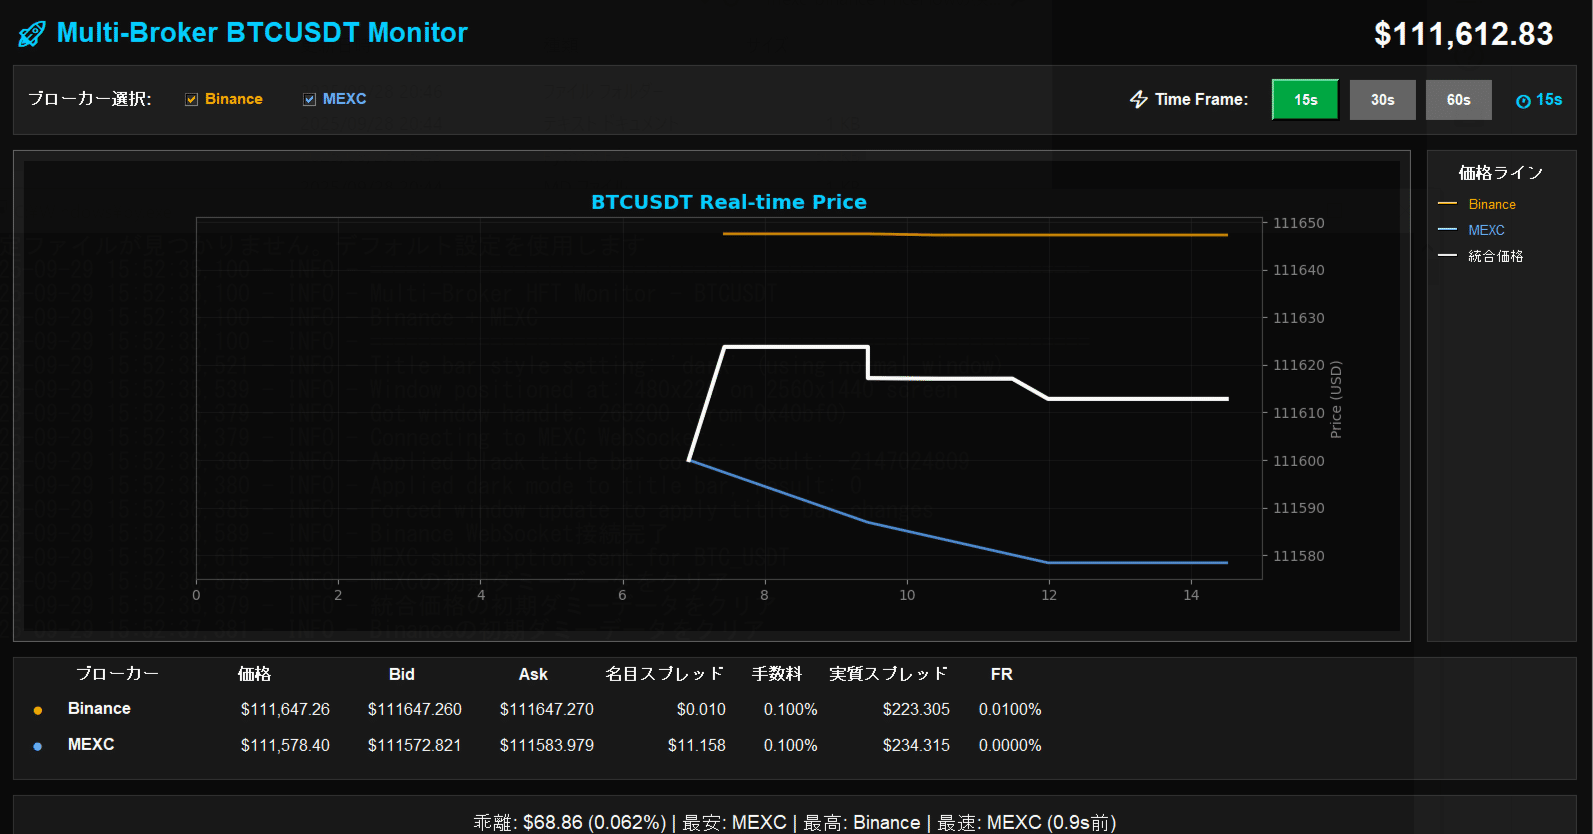Click the Binance orange line legend swatch
The width and height of the screenshot is (1593, 834).
click(x=1447, y=204)
